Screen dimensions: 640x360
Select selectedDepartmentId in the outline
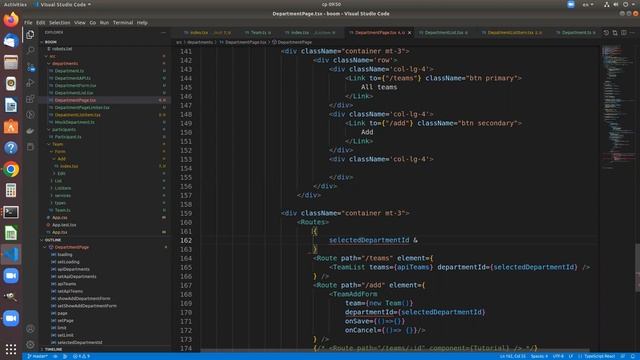[x=80, y=343]
